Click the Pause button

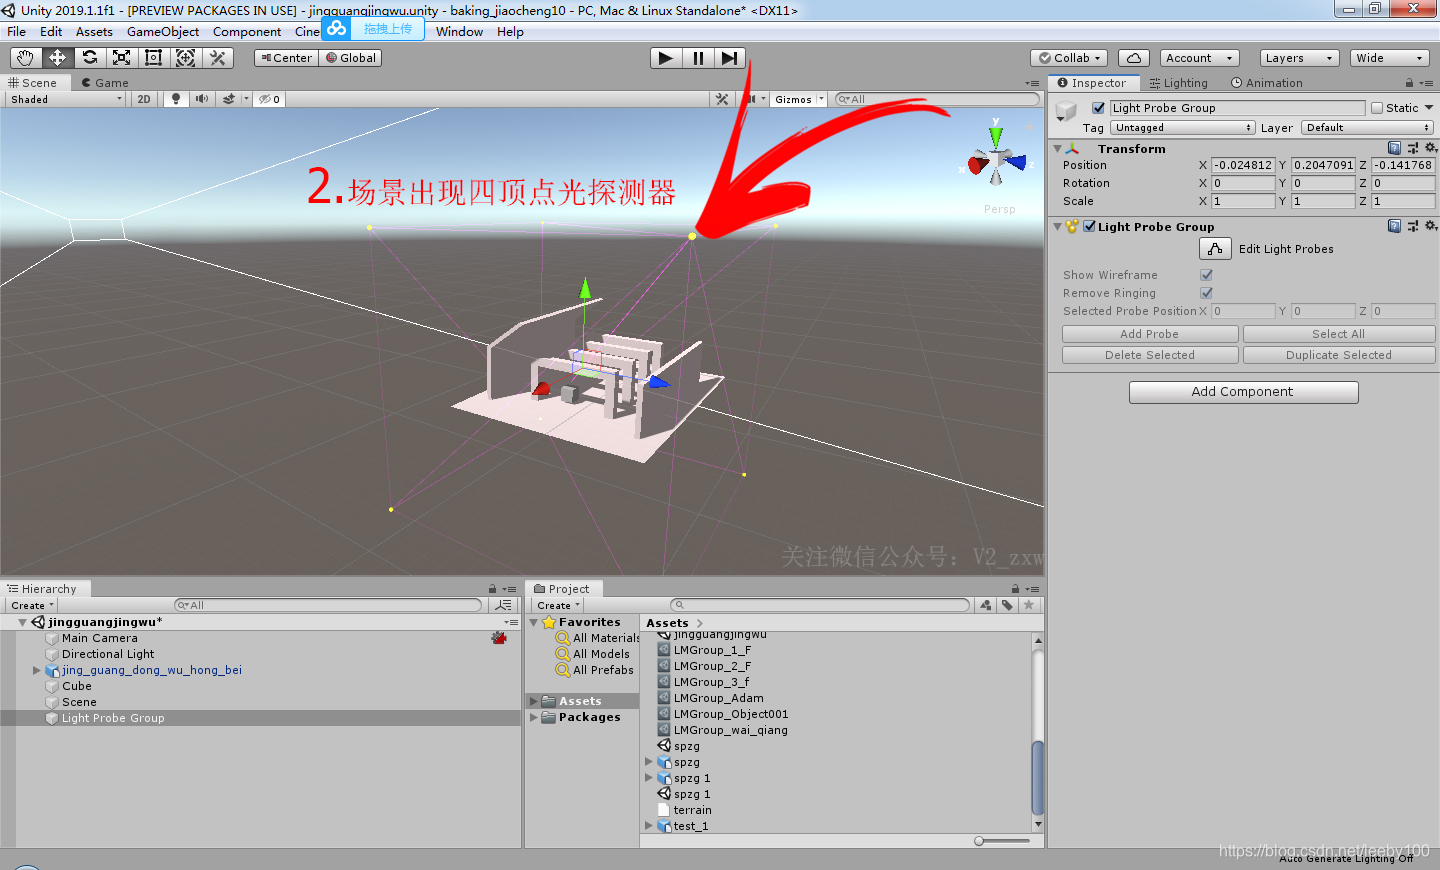tap(698, 58)
